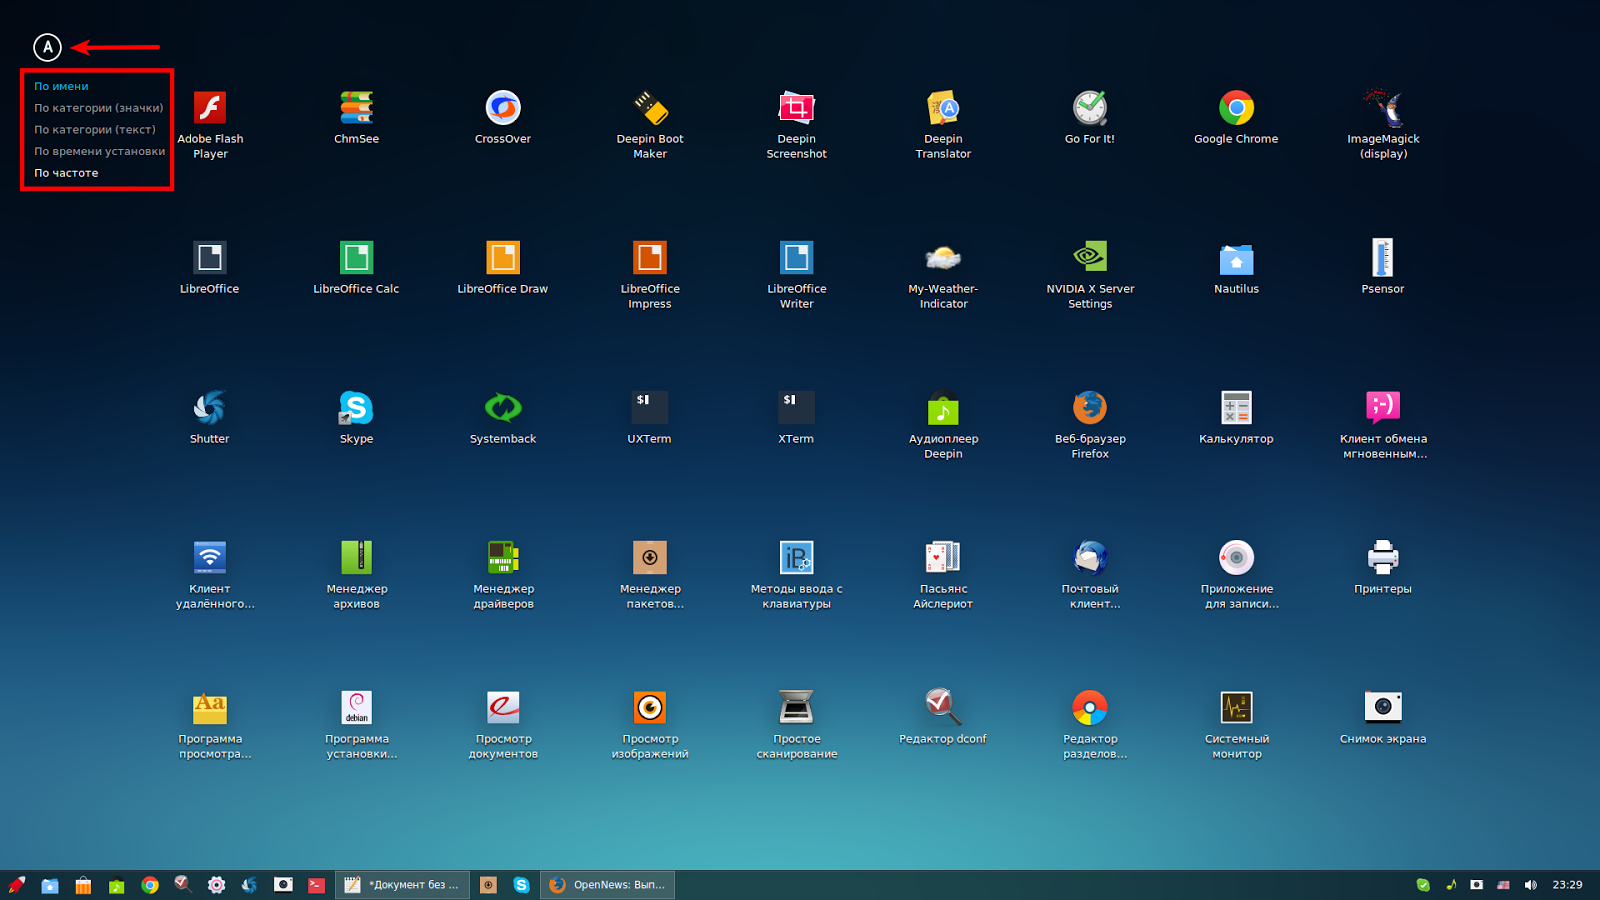Viewport: 1600px width, 900px height.
Task: Open Программа установки debian packages
Action: [x=356, y=708]
